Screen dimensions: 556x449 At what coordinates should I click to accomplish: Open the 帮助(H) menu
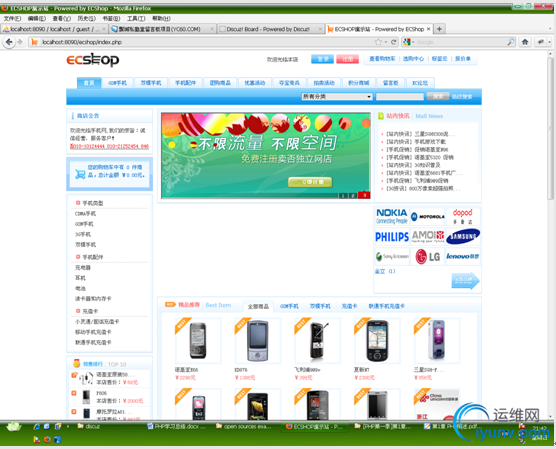click(161, 18)
